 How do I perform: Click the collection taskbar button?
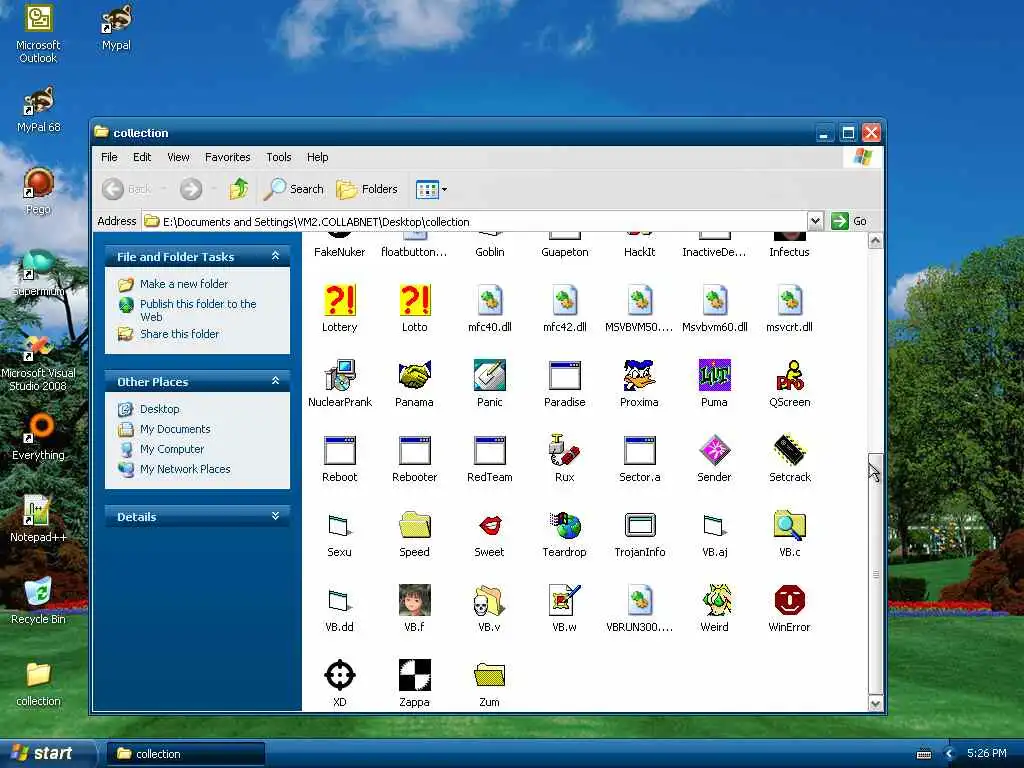[185, 754]
